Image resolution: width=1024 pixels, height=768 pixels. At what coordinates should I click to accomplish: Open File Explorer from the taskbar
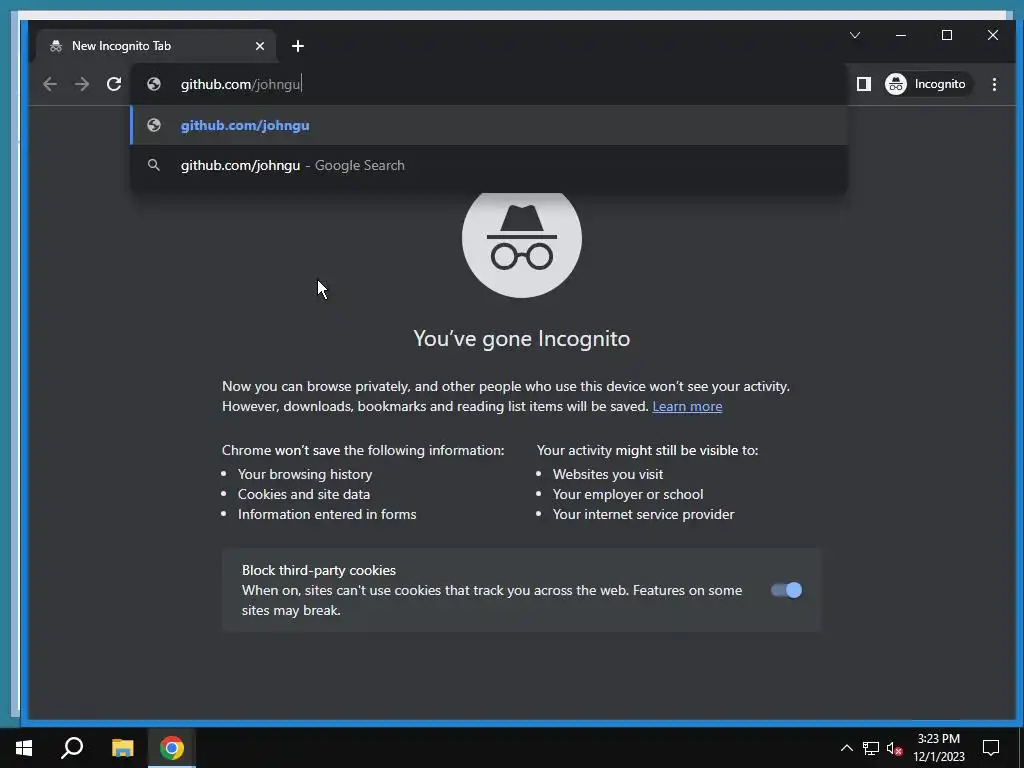pos(122,748)
